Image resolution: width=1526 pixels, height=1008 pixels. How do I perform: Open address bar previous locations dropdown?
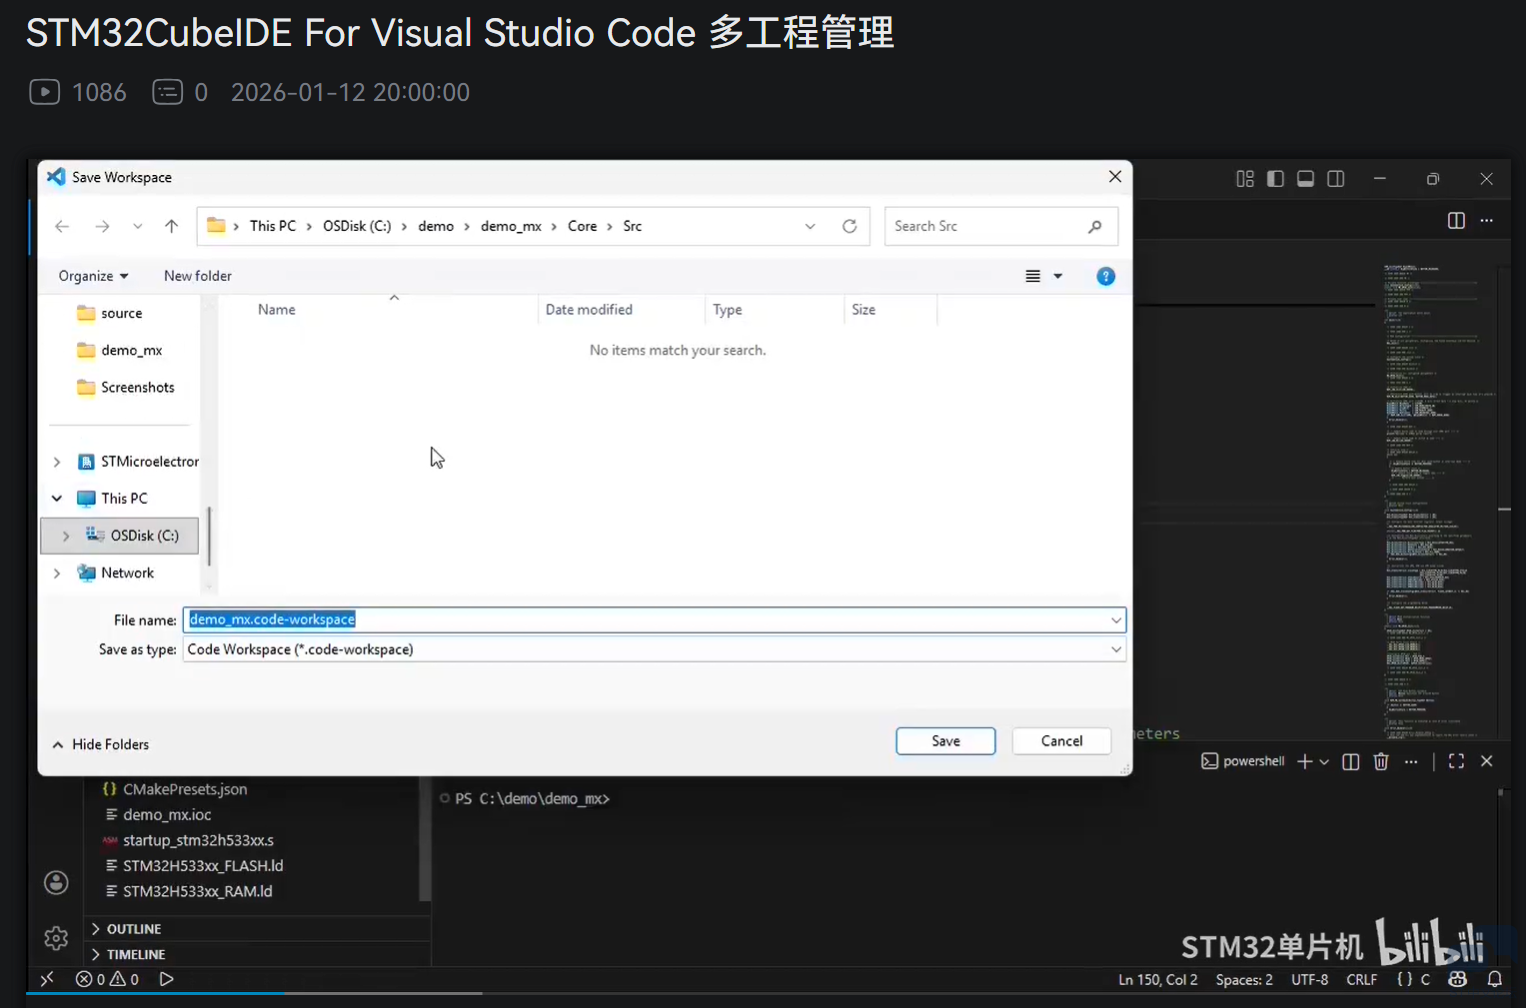[810, 226]
